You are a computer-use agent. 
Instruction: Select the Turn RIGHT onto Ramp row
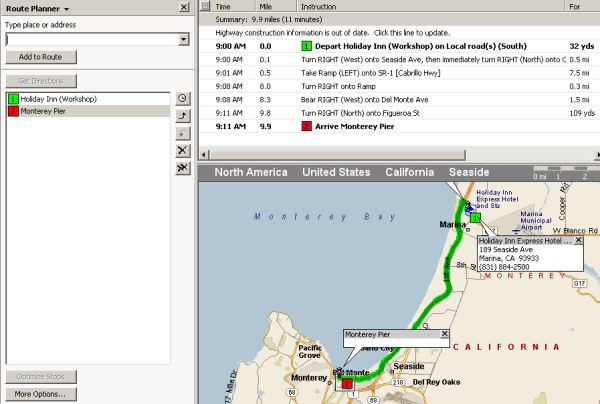(399, 86)
